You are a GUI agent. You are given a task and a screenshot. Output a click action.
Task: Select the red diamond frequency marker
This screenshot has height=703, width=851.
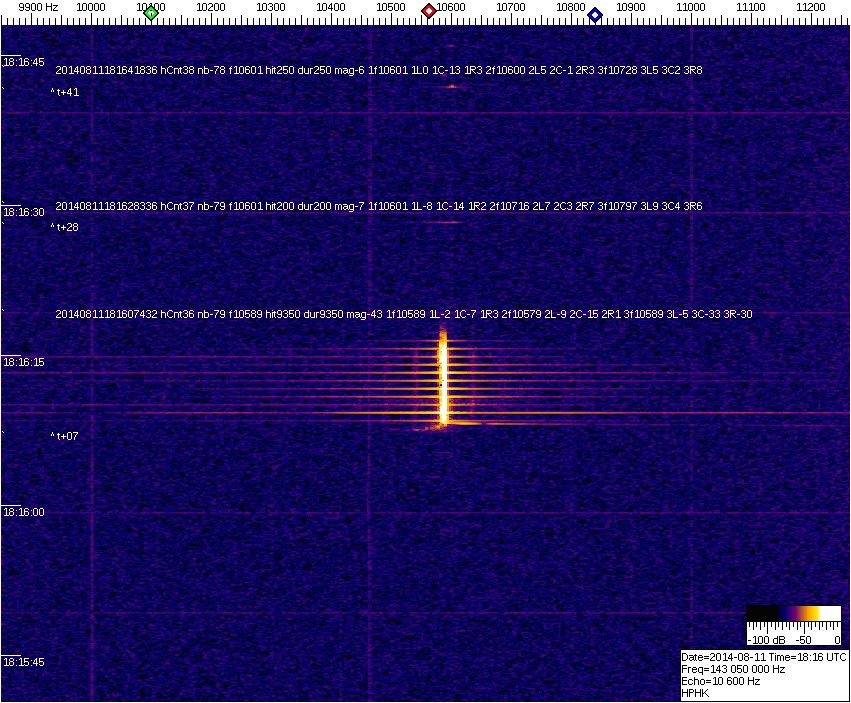click(429, 11)
